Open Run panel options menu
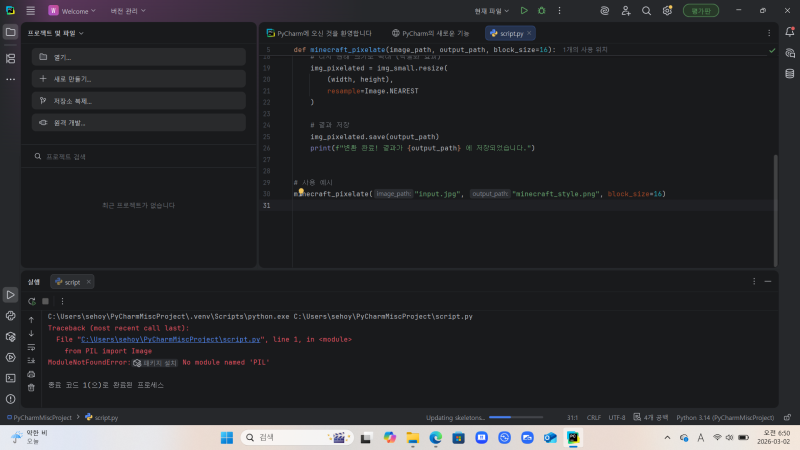 pyautogui.click(x=754, y=282)
